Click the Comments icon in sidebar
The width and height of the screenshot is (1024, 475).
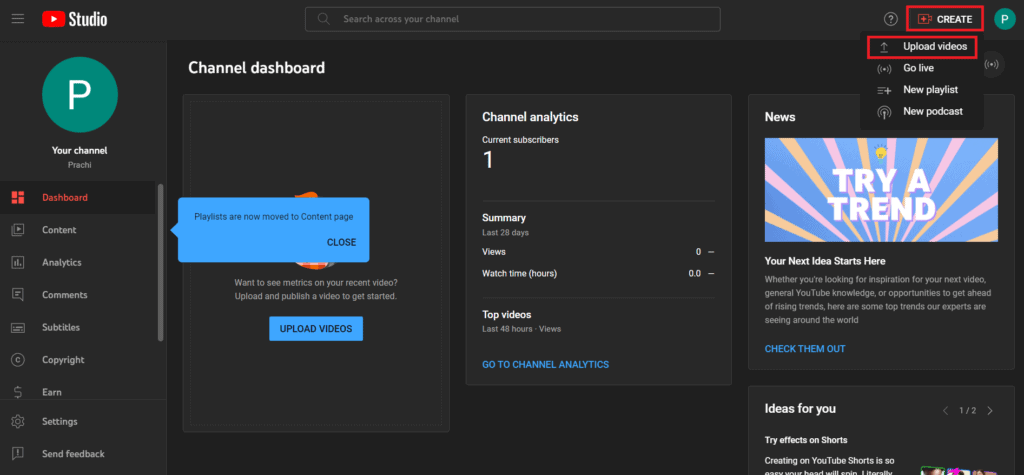click(18, 295)
